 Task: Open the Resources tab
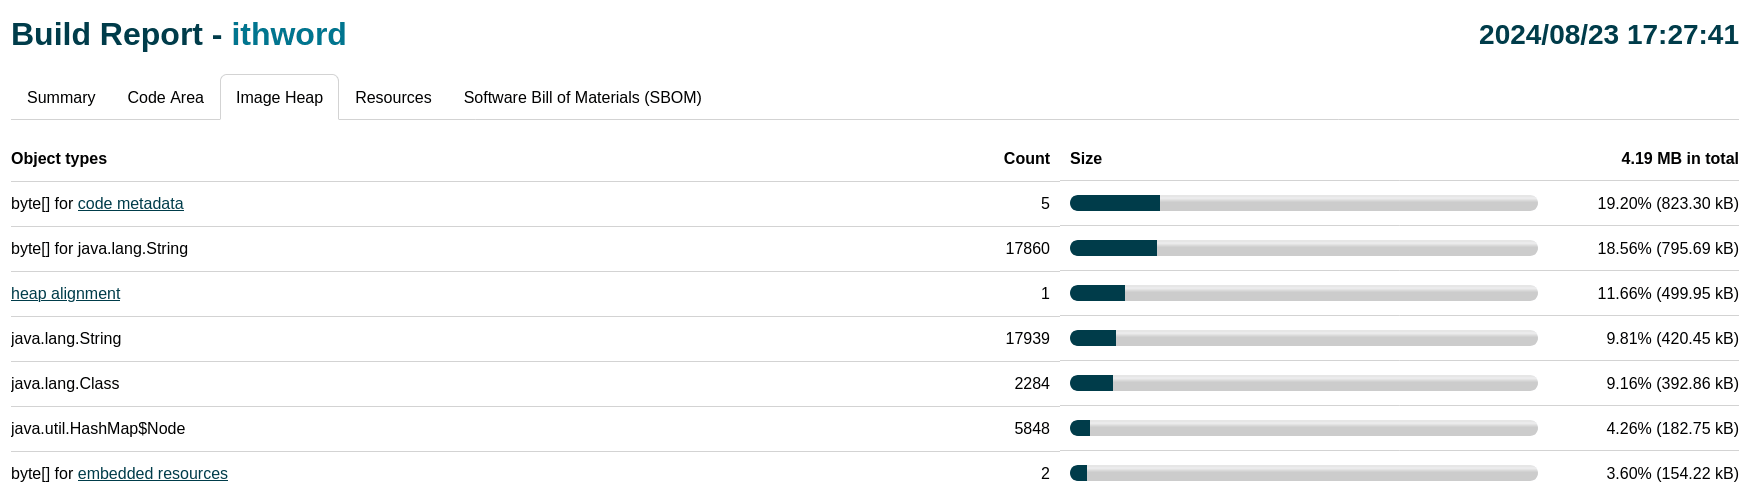pos(393,97)
